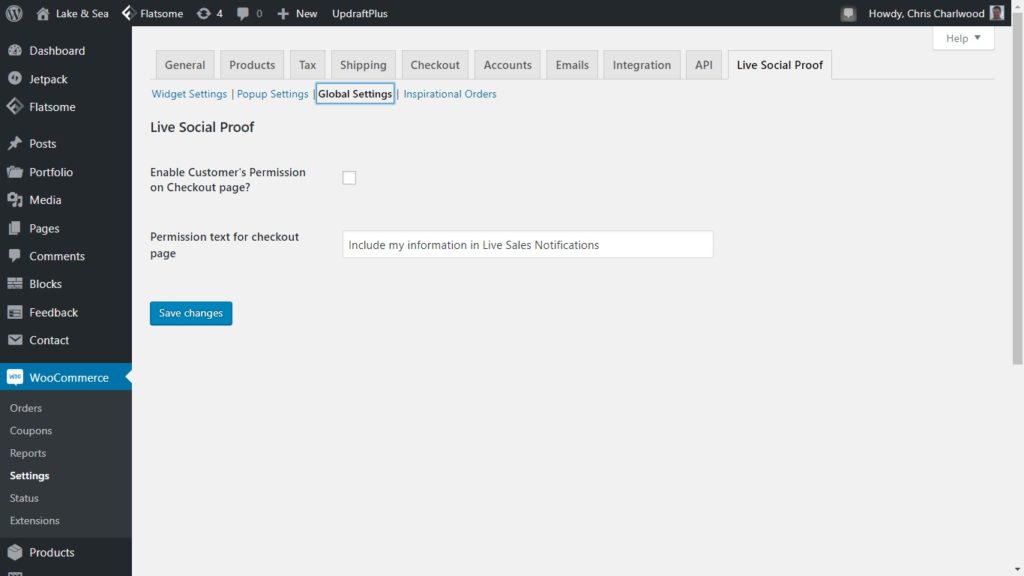The image size is (1024, 576).
Task: Switch to the Integration tab
Action: (641, 65)
